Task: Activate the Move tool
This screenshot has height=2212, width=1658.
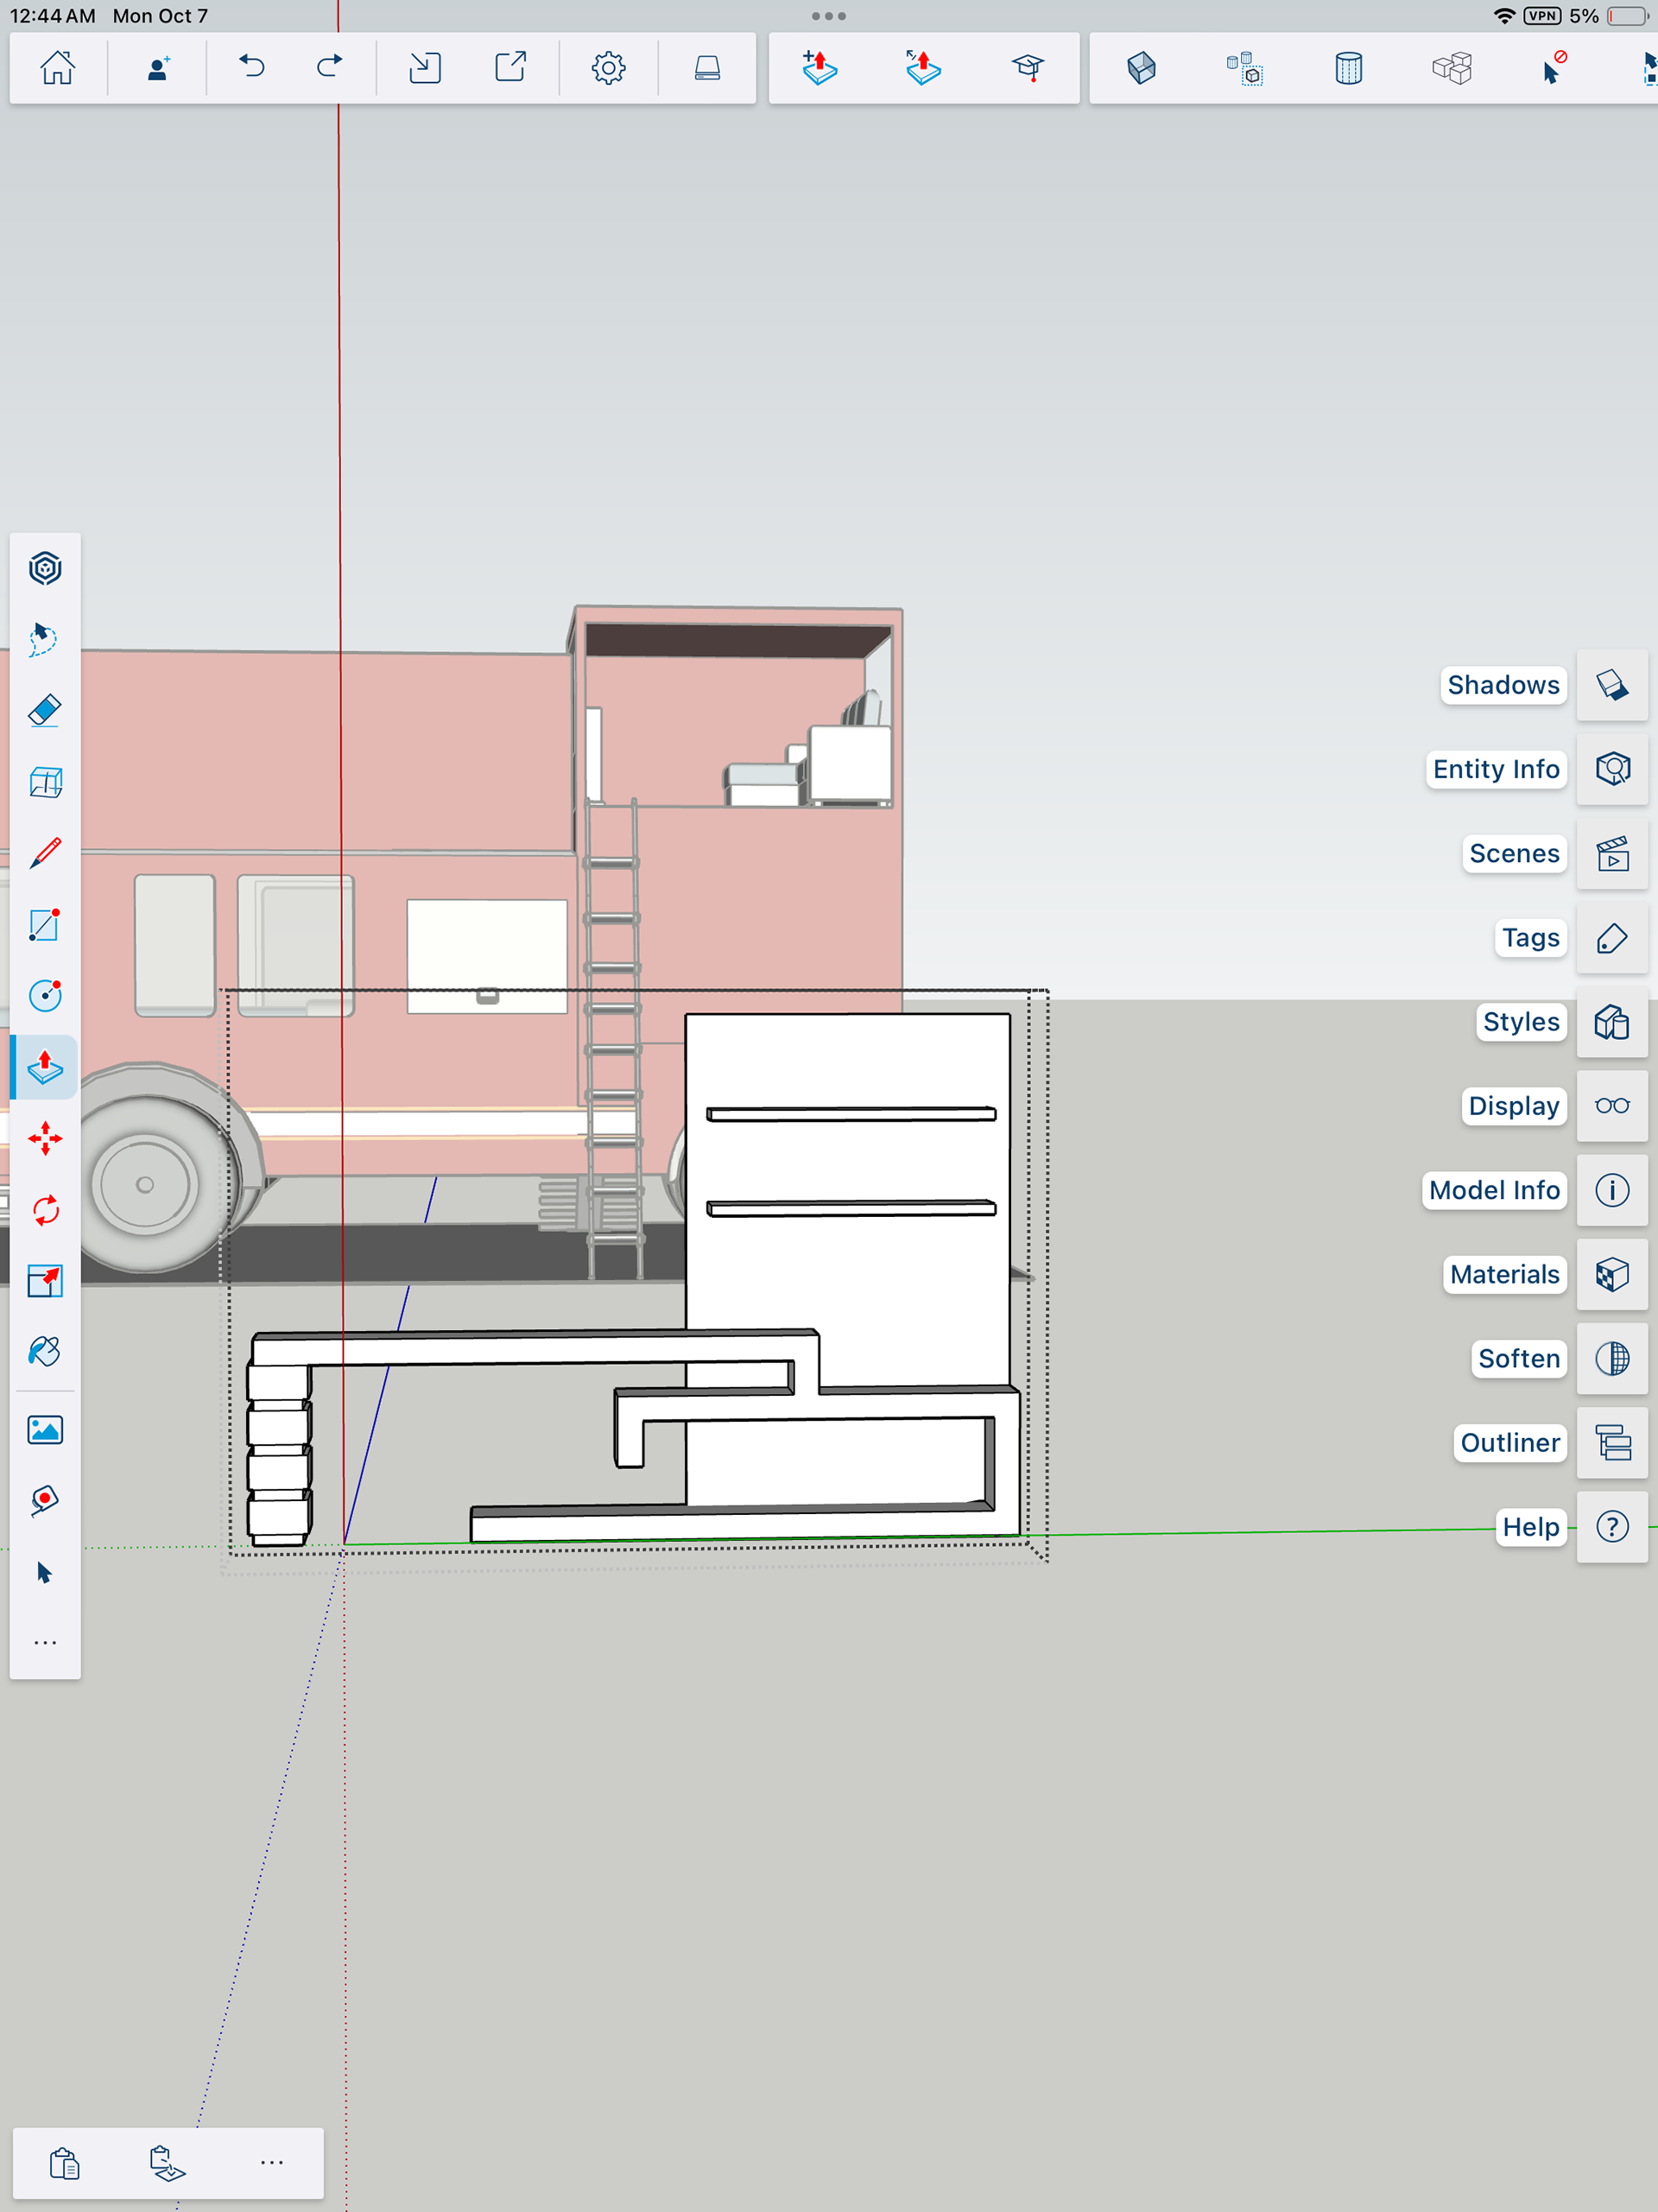Action: pyautogui.click(x=45, y=1139)
